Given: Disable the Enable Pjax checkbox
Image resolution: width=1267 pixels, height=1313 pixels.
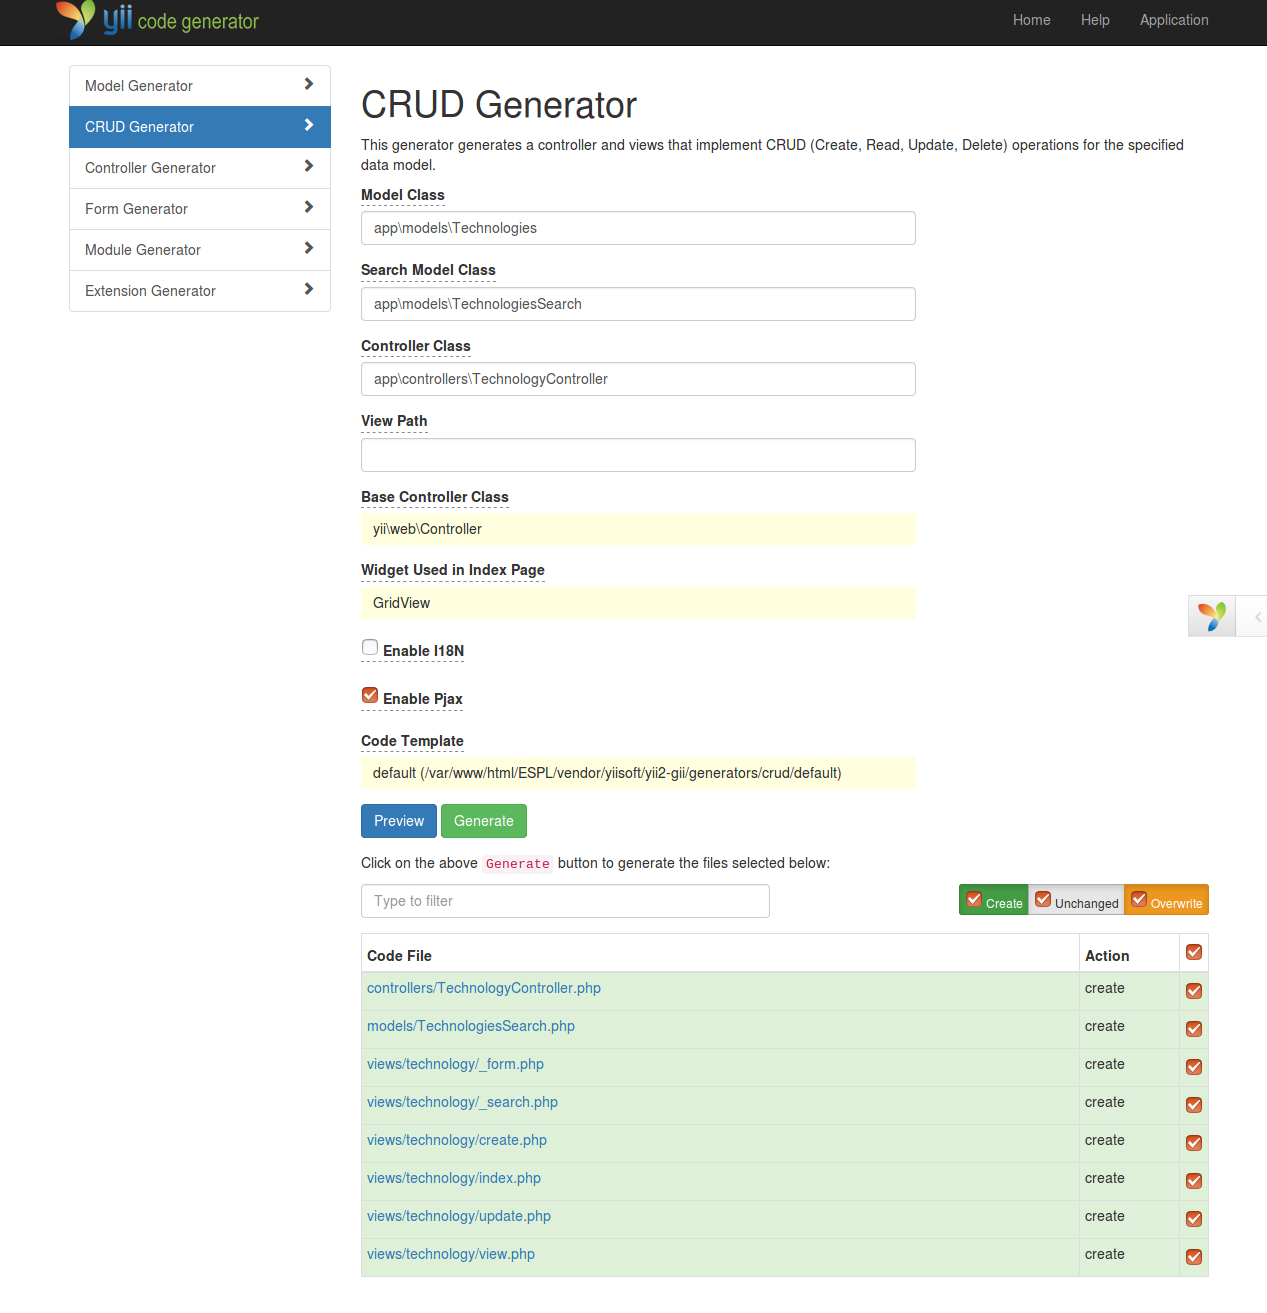Looking at the screenshot, I should [x=370, y=695].
